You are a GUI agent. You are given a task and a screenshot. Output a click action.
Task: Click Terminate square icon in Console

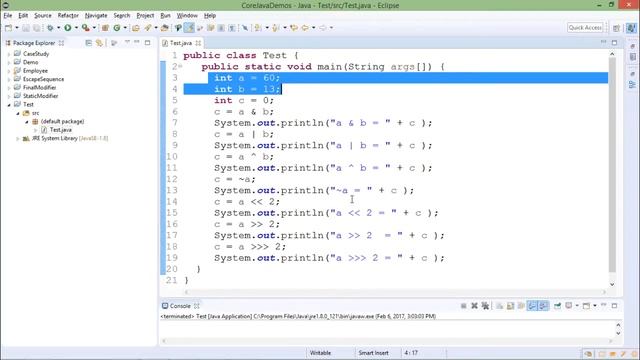(x=464, y=306)
